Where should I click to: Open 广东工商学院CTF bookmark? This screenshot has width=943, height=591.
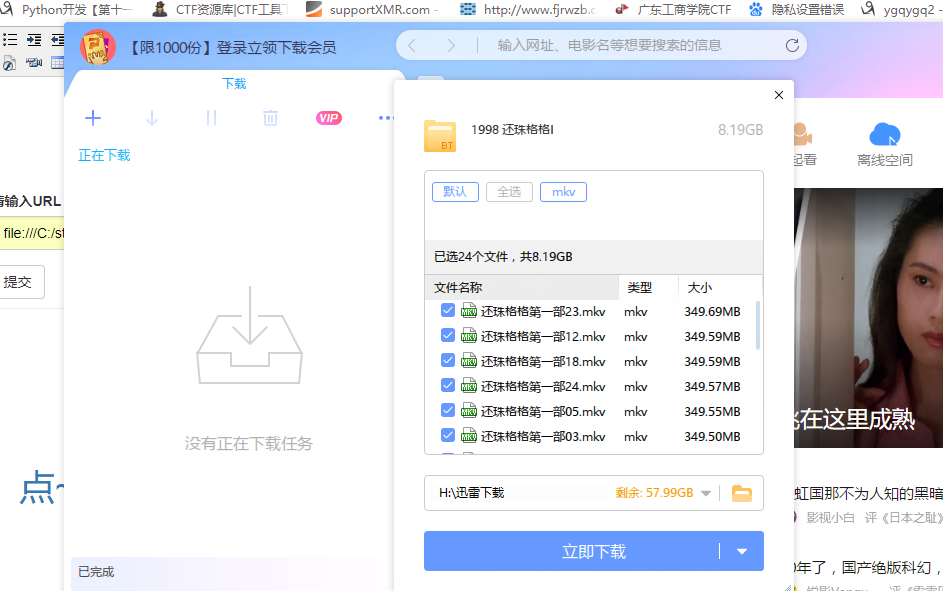coord(674,10)
